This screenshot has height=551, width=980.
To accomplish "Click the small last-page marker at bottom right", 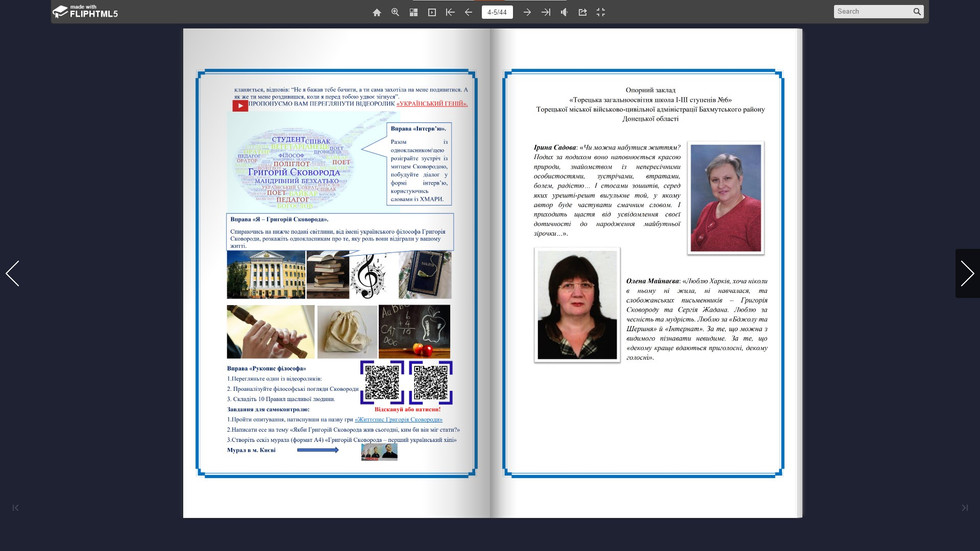I will (x=964, y=508).
